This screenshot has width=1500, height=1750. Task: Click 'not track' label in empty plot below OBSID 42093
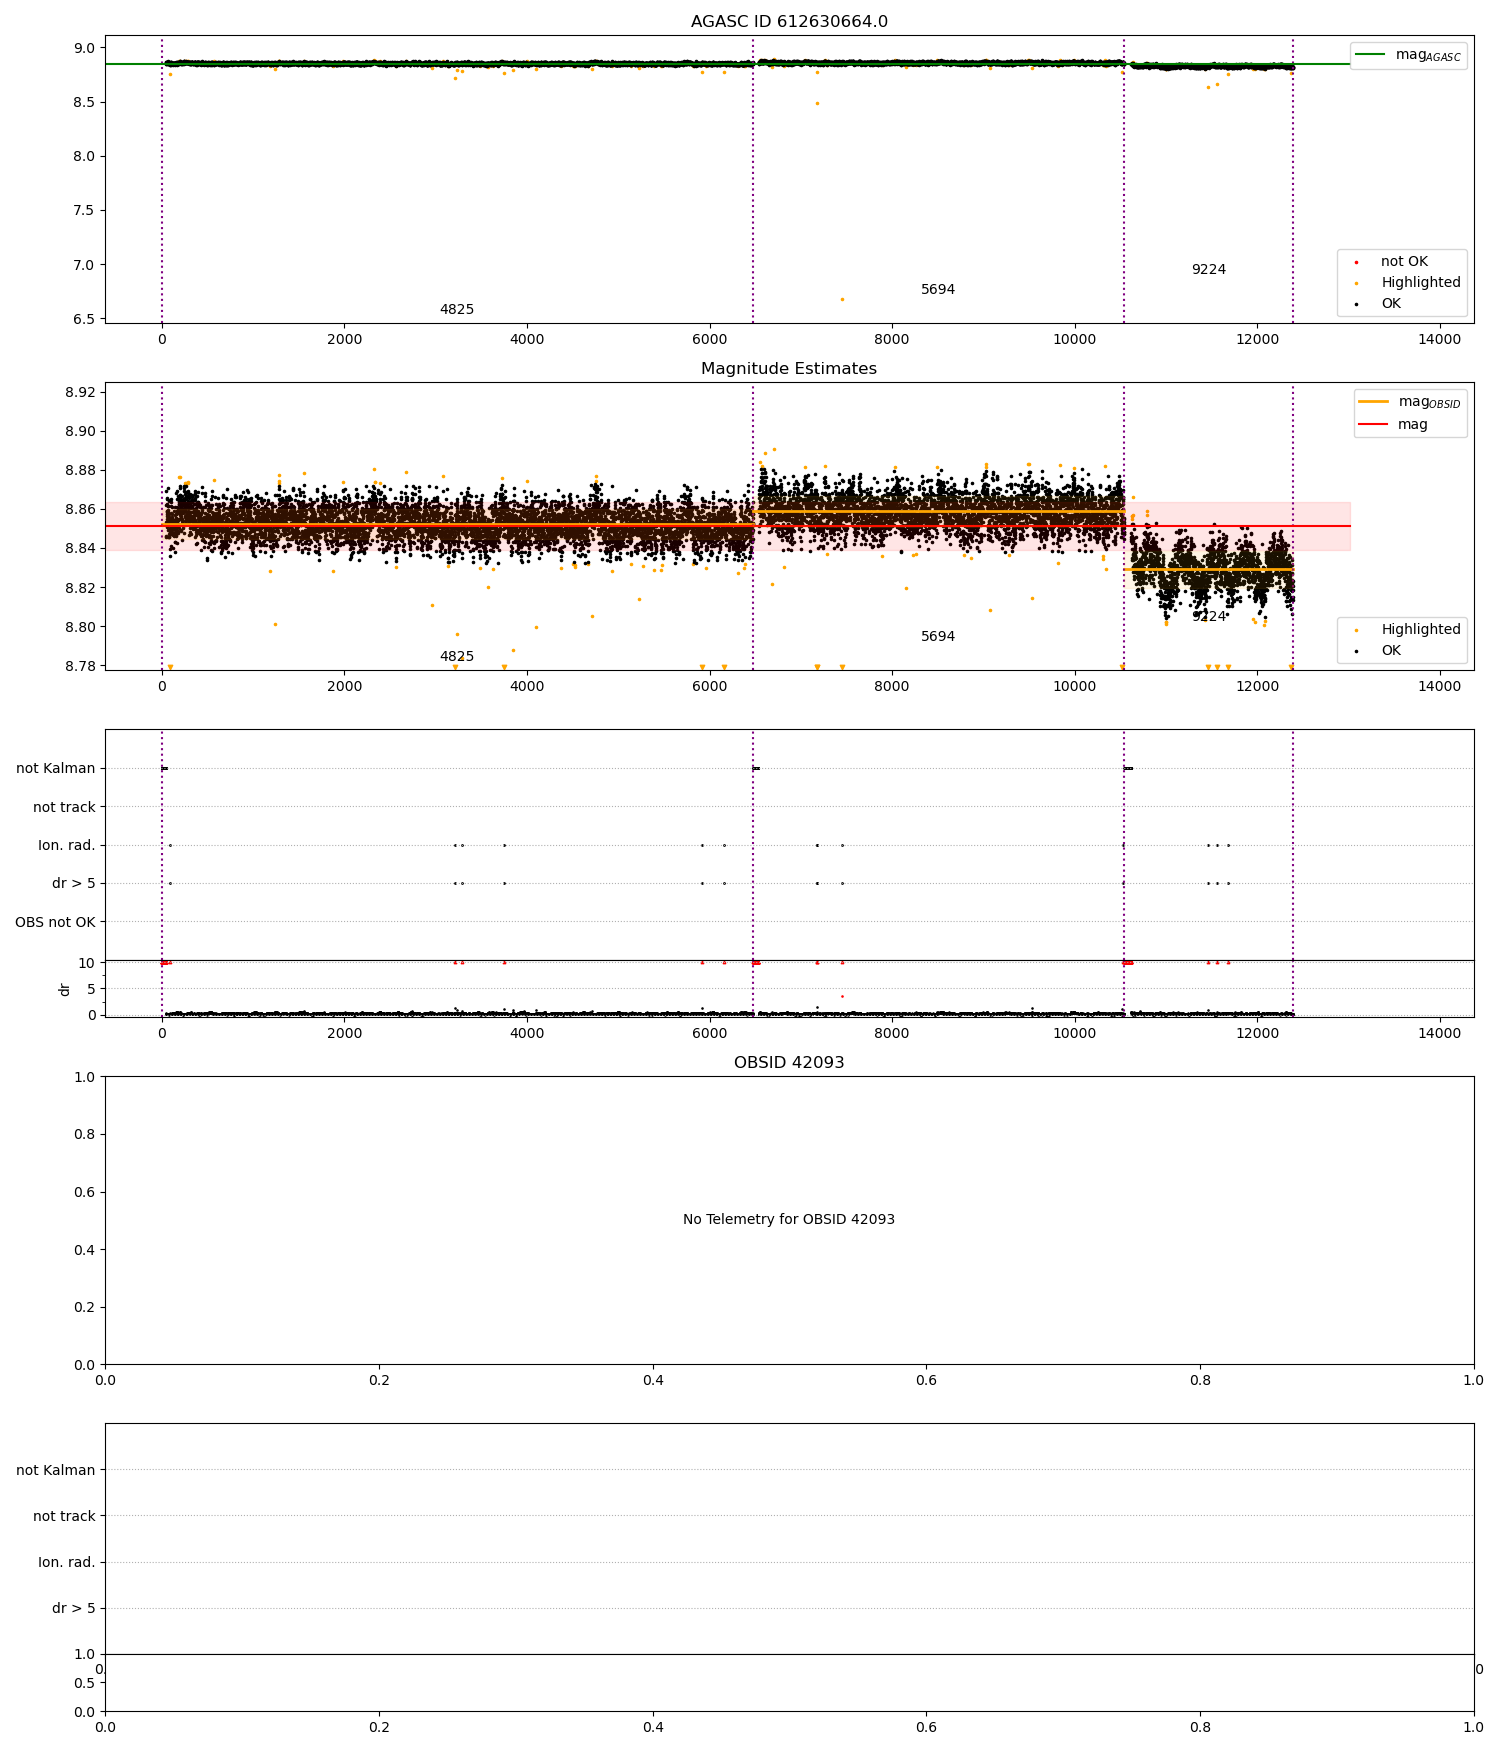point(64,1517)
